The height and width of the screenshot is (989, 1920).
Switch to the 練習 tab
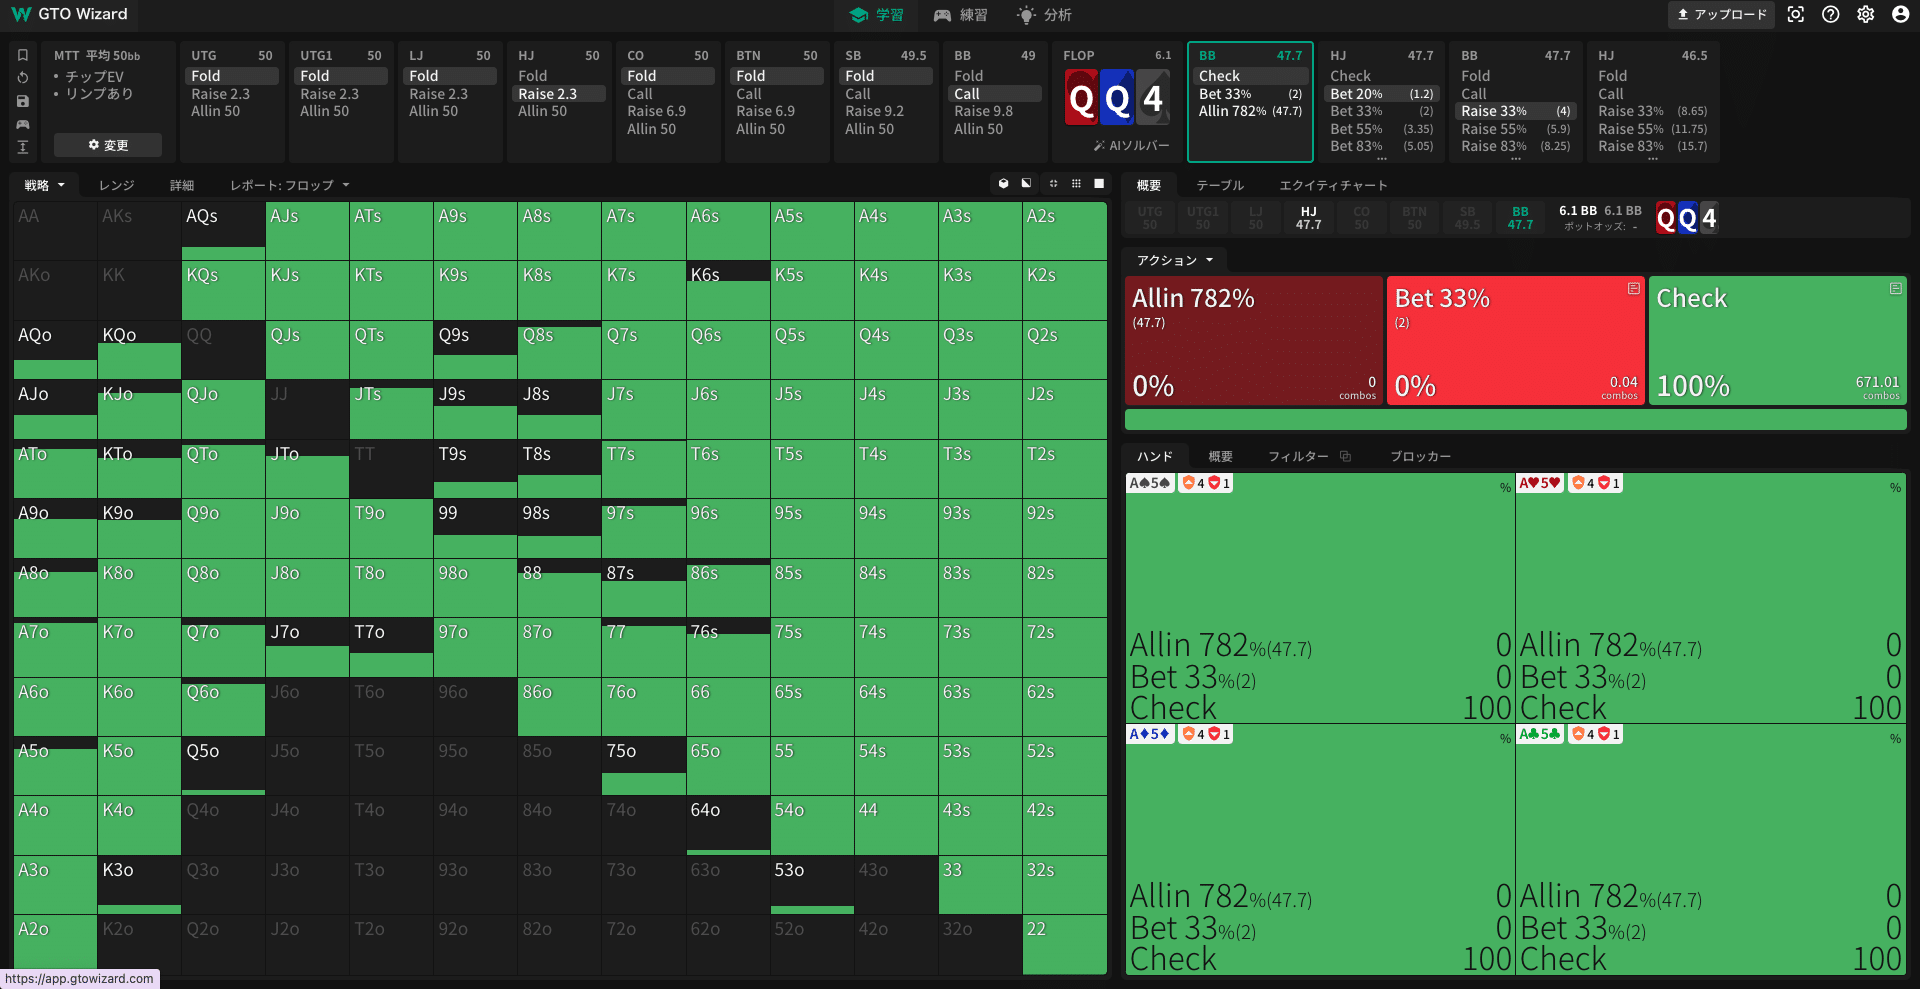[x=960, y=15]
